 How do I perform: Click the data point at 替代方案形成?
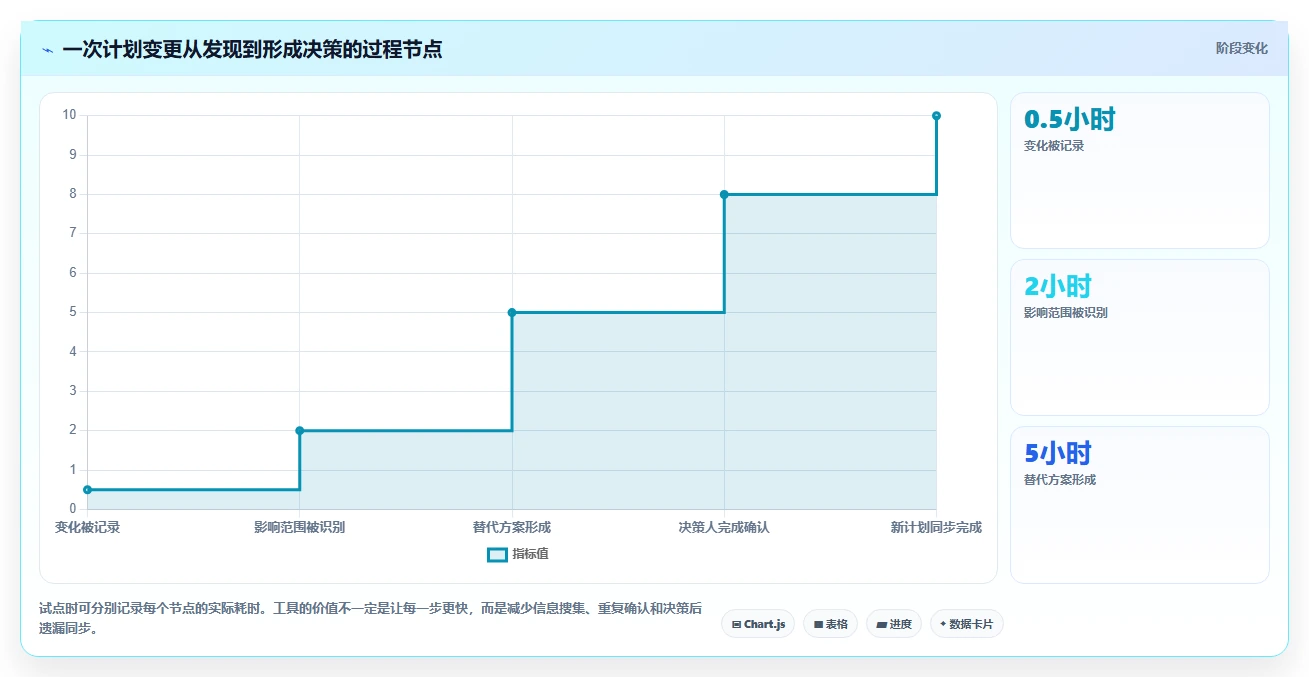pos(512,312)
